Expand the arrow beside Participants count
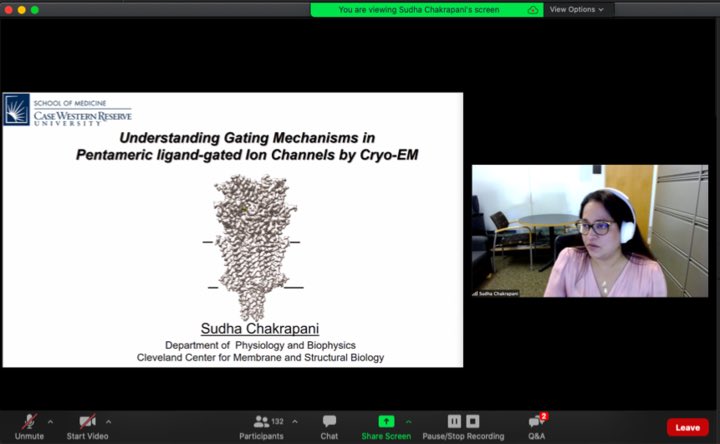The height and width of the screenshot is (444, 720). coord(295,422)
